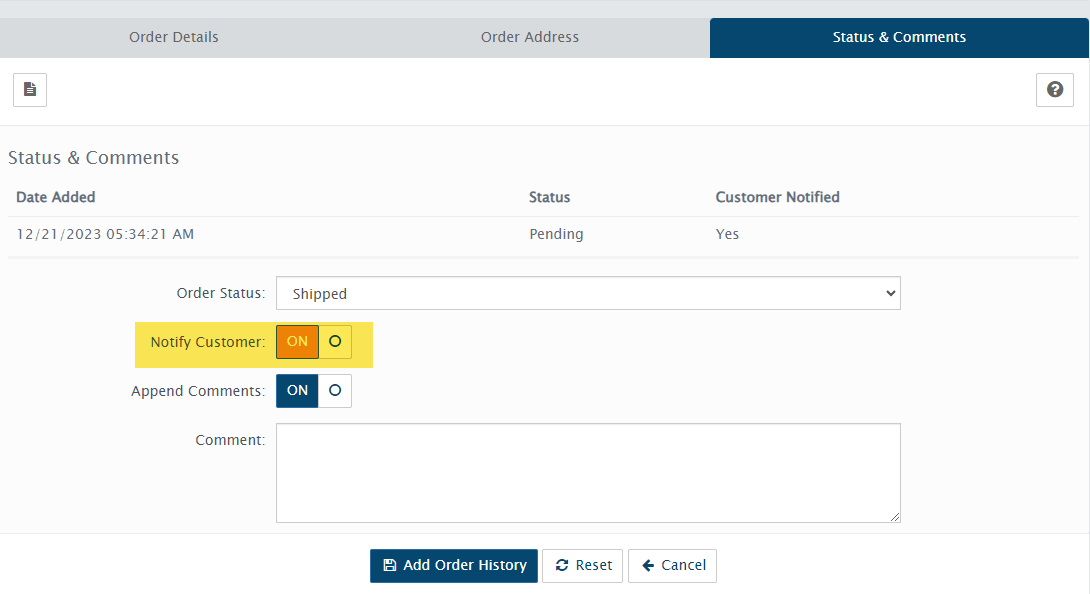
Task: Click the document icon button at top left
Action: click(x=30, y=90)
